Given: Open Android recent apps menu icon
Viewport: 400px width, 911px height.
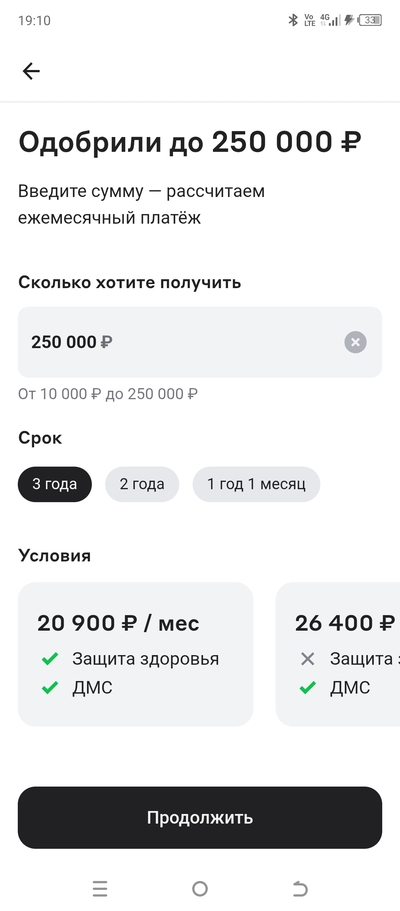Looking at the screenshot, I should pos(100,888).
